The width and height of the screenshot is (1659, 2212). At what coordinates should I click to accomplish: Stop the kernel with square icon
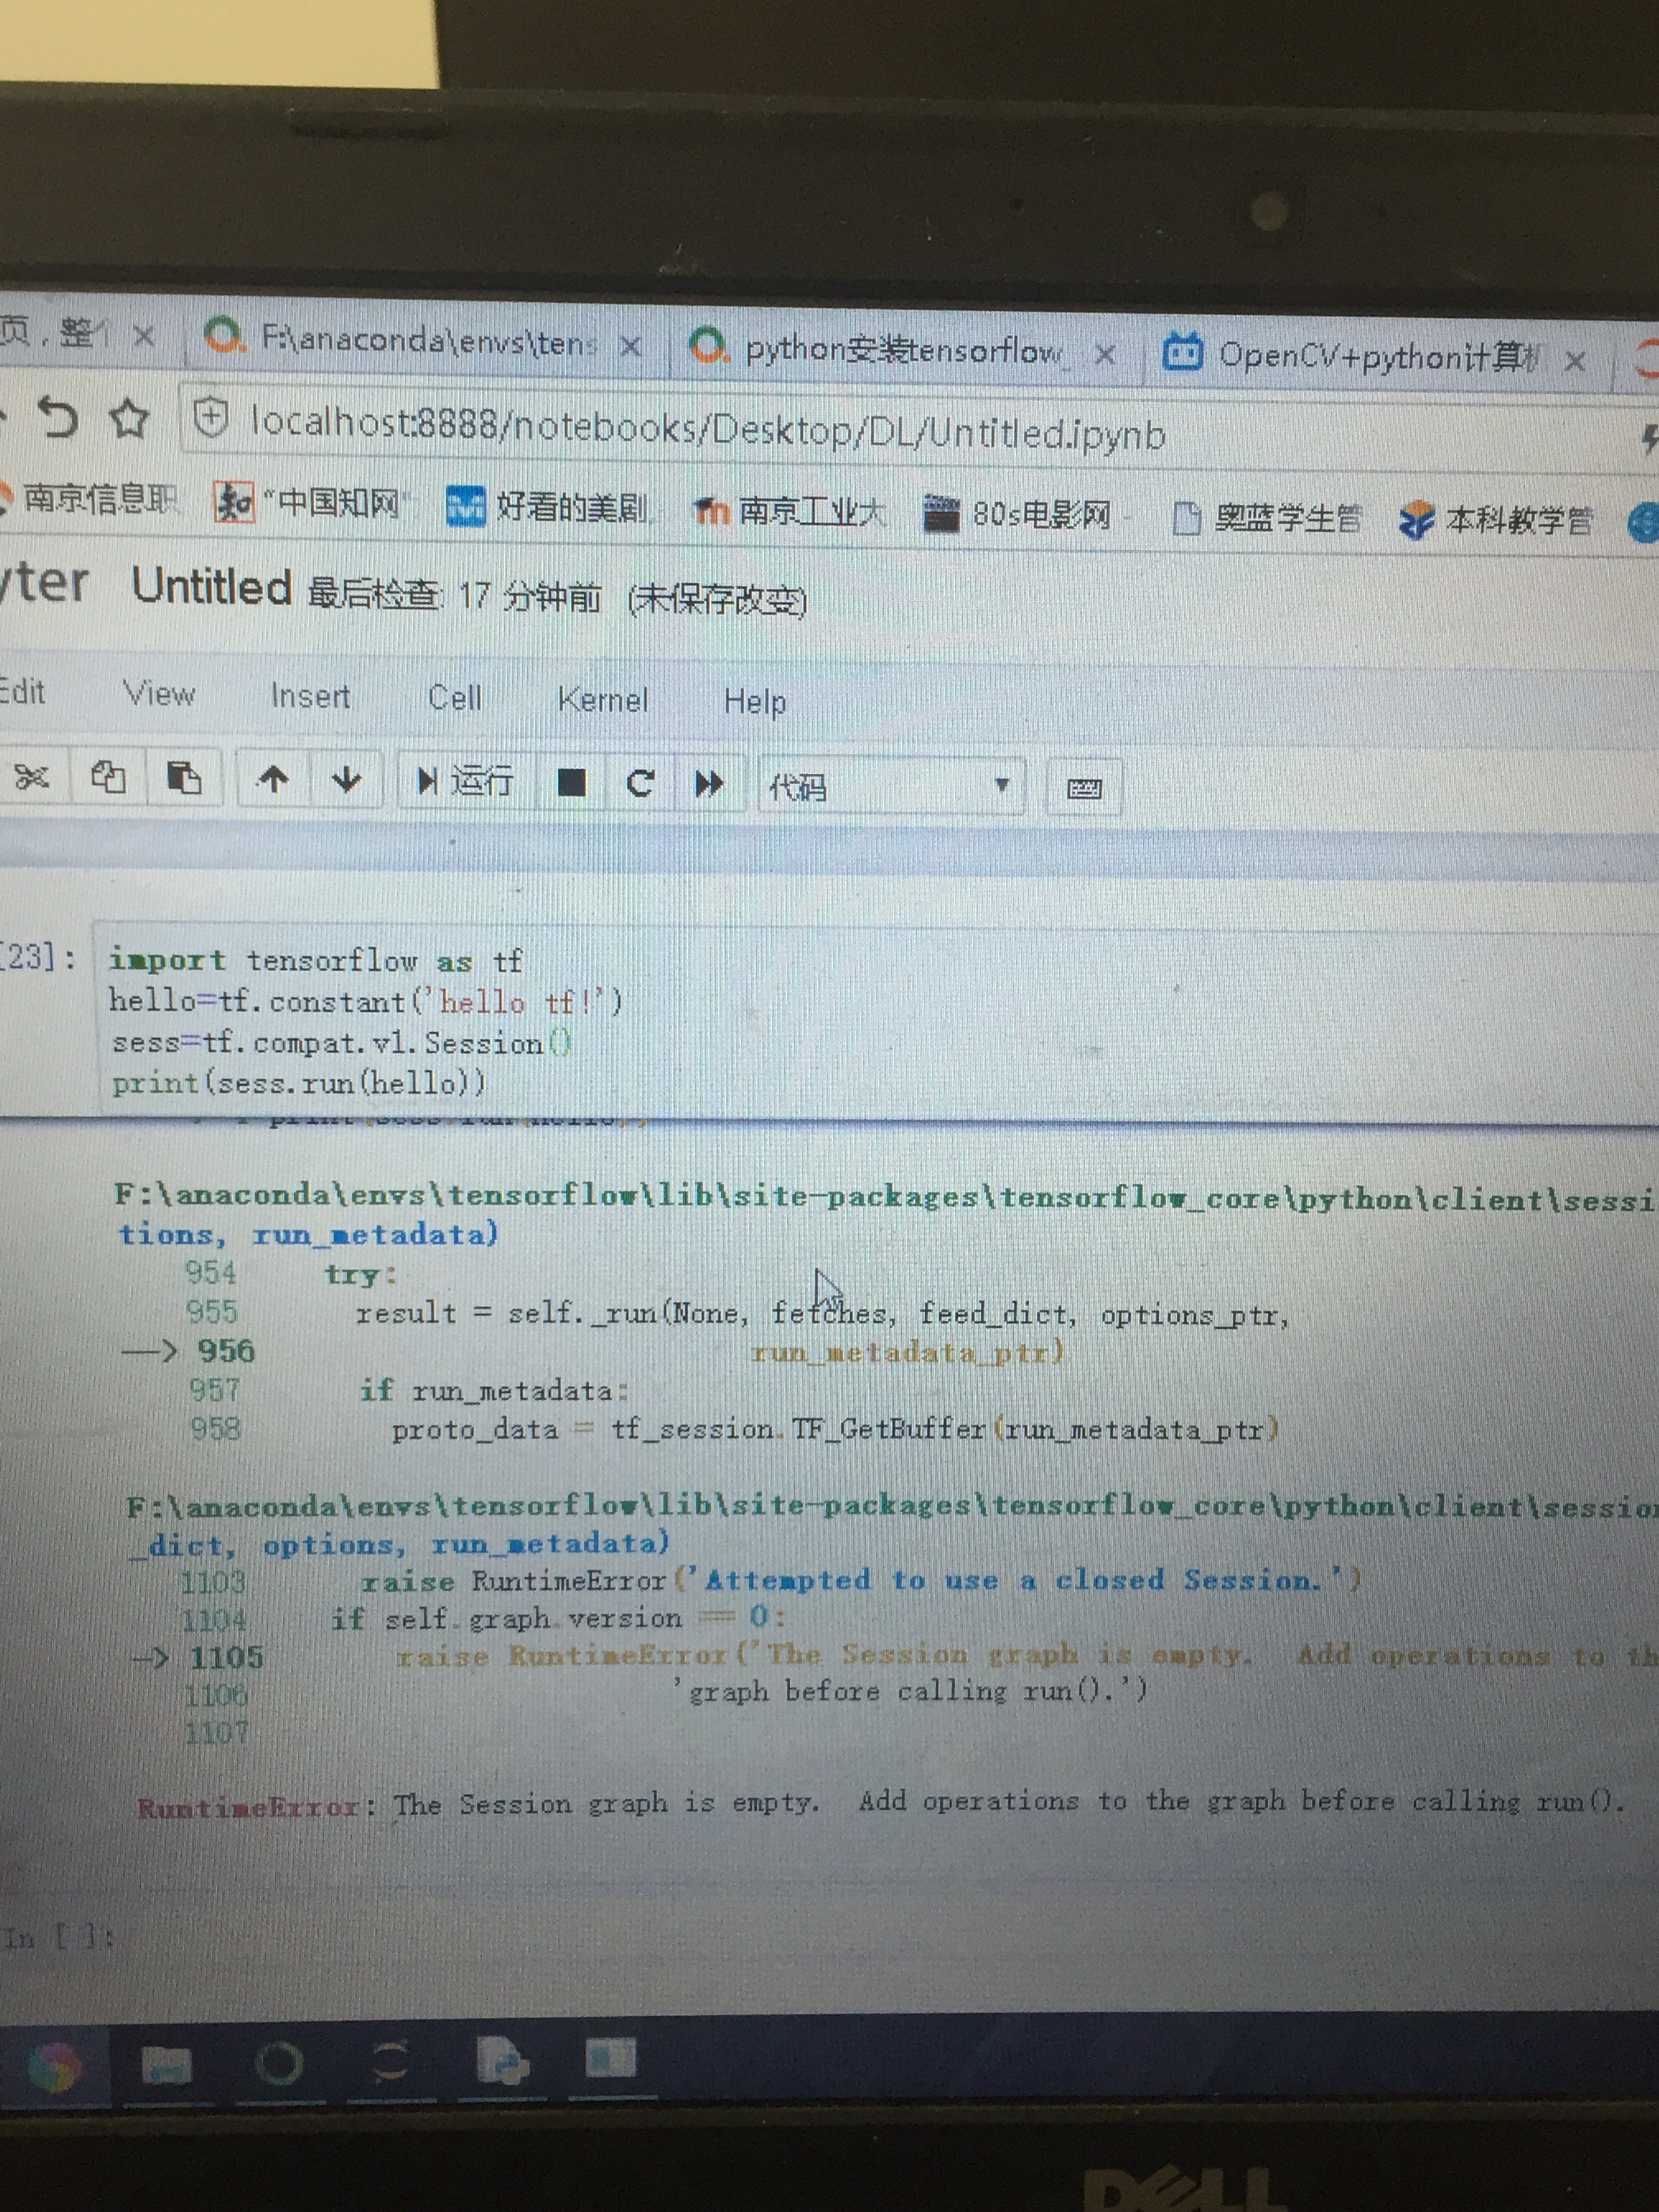pos(571,783)
